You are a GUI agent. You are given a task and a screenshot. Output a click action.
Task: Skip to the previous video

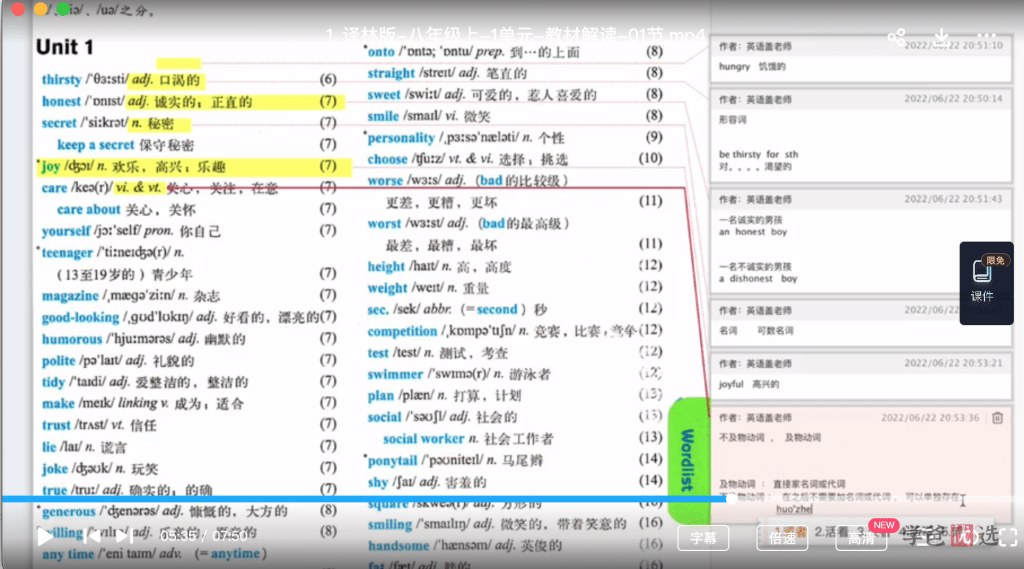pyautogui.click(x=93, y=537)
